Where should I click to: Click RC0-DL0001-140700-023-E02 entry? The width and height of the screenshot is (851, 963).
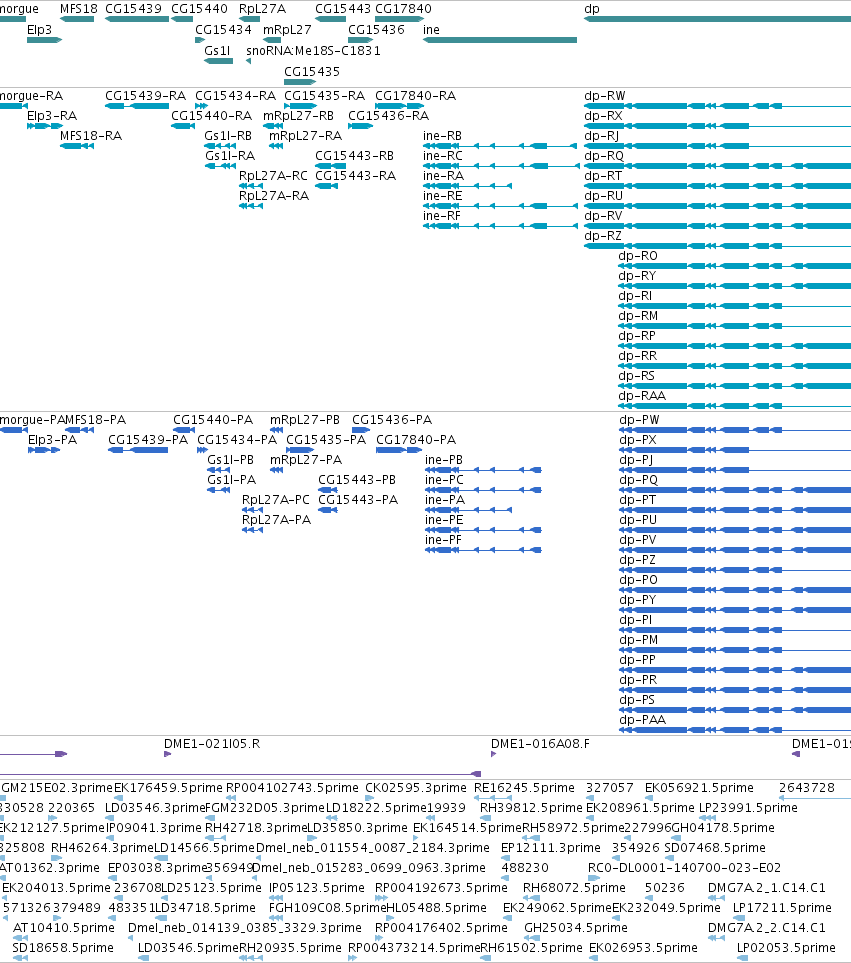point(685,868)
